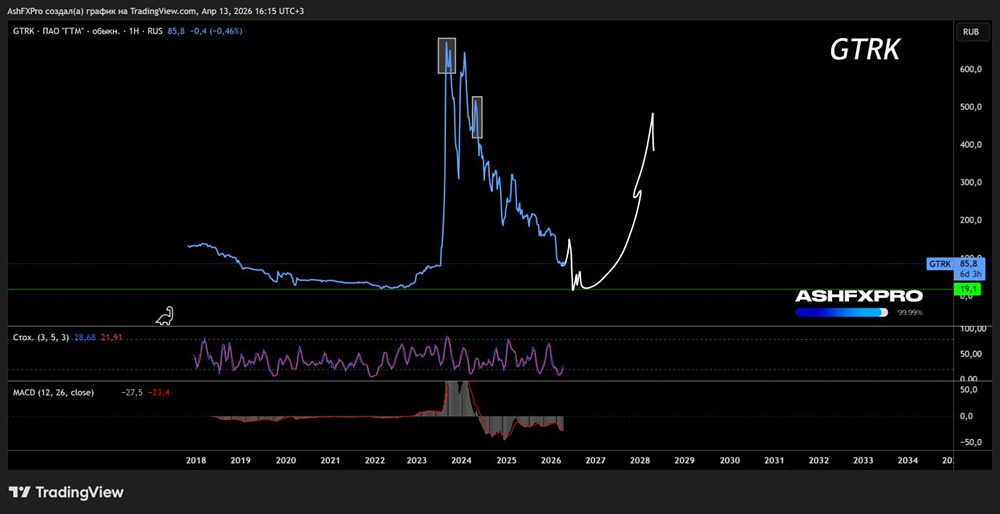The height and width of the screenshot is (514, 1000).
Task: Click the 2026 label on time axis
Action: click(551, 460)
